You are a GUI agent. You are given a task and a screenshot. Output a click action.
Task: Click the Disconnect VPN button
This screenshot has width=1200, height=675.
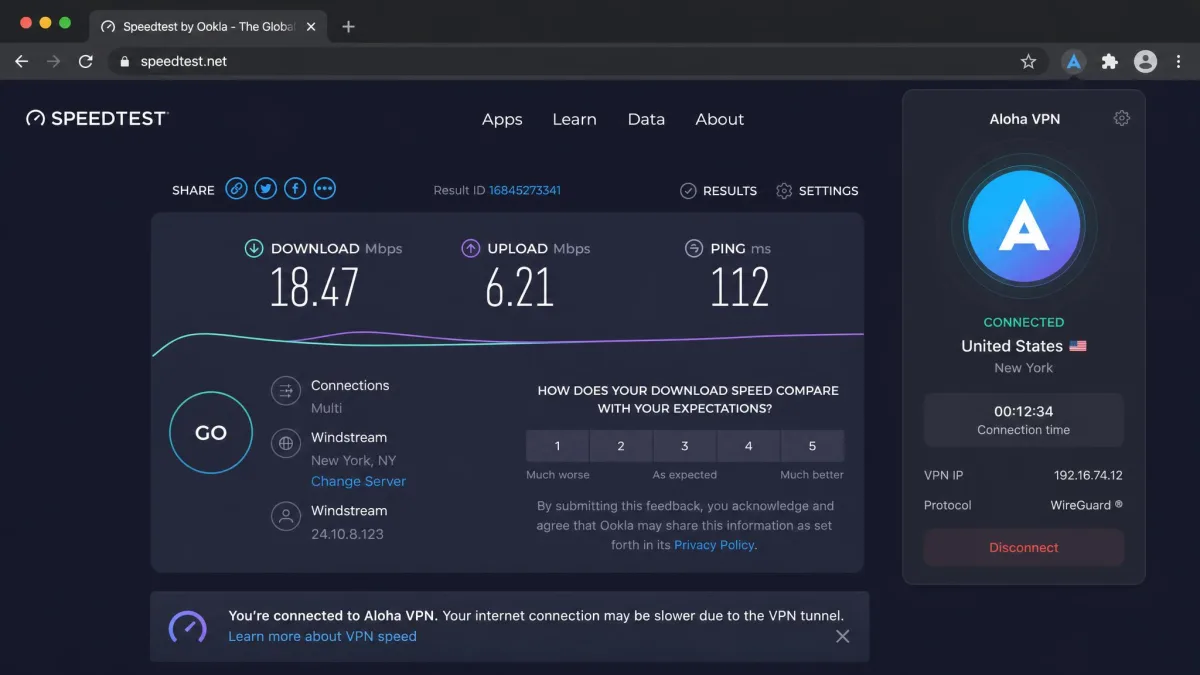click(x=1024, y=548)
